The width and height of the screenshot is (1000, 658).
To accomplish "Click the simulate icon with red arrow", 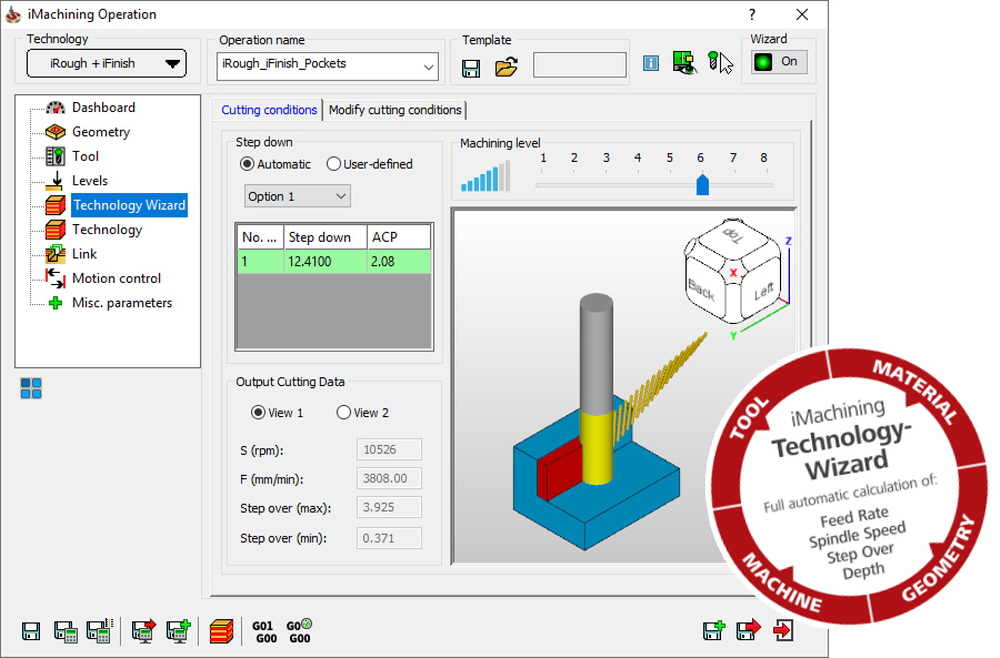I will pos(143,631).
